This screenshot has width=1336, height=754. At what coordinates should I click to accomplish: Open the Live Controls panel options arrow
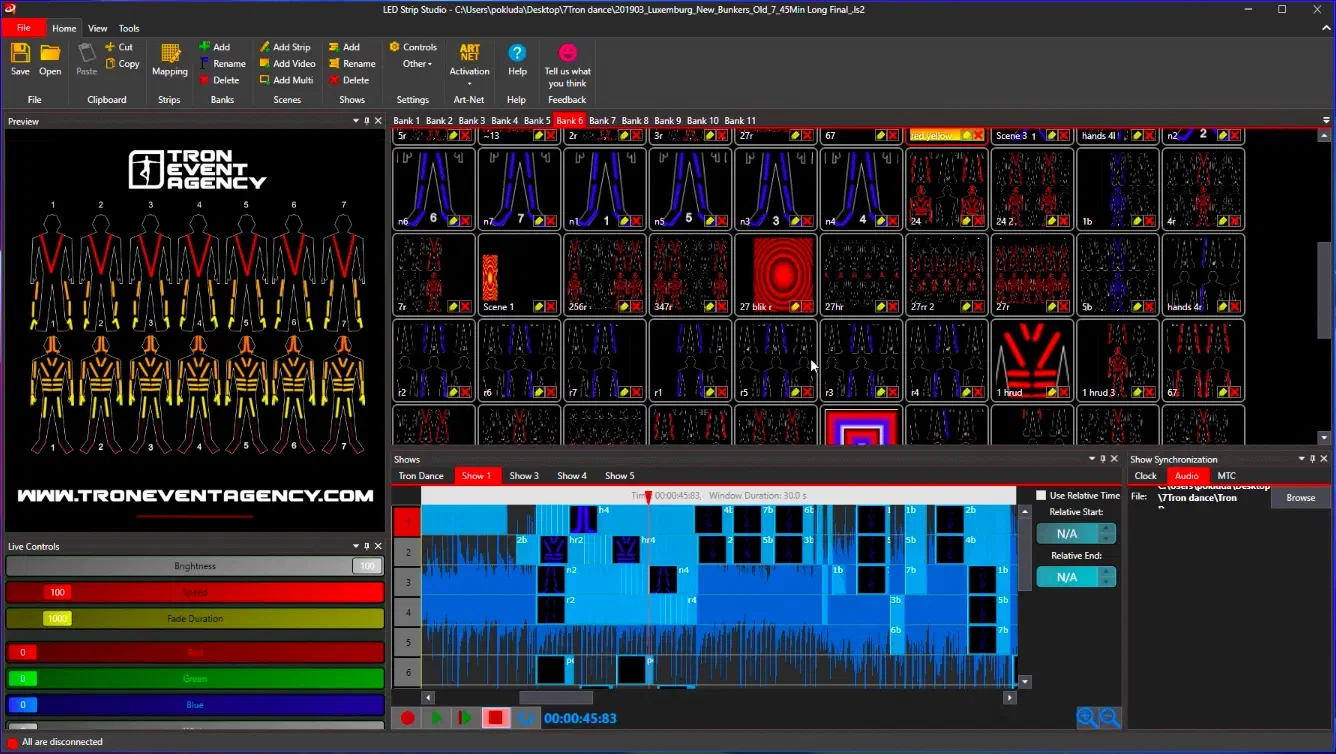[x=355, y=546]
